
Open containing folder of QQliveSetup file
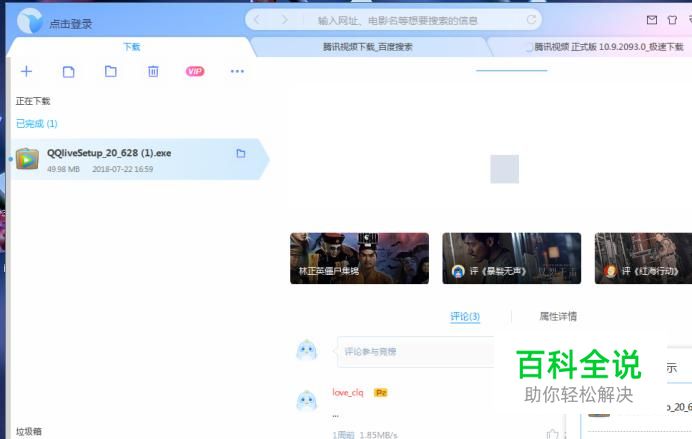click(241, 153)
